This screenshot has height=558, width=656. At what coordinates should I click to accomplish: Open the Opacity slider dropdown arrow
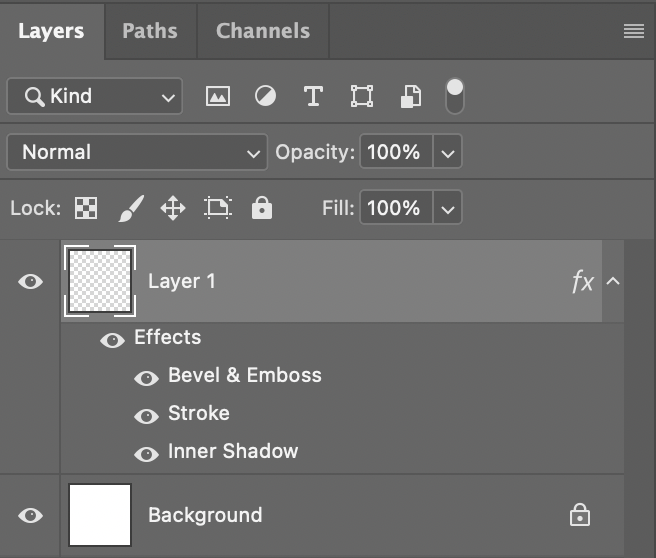tap(448, 152)
